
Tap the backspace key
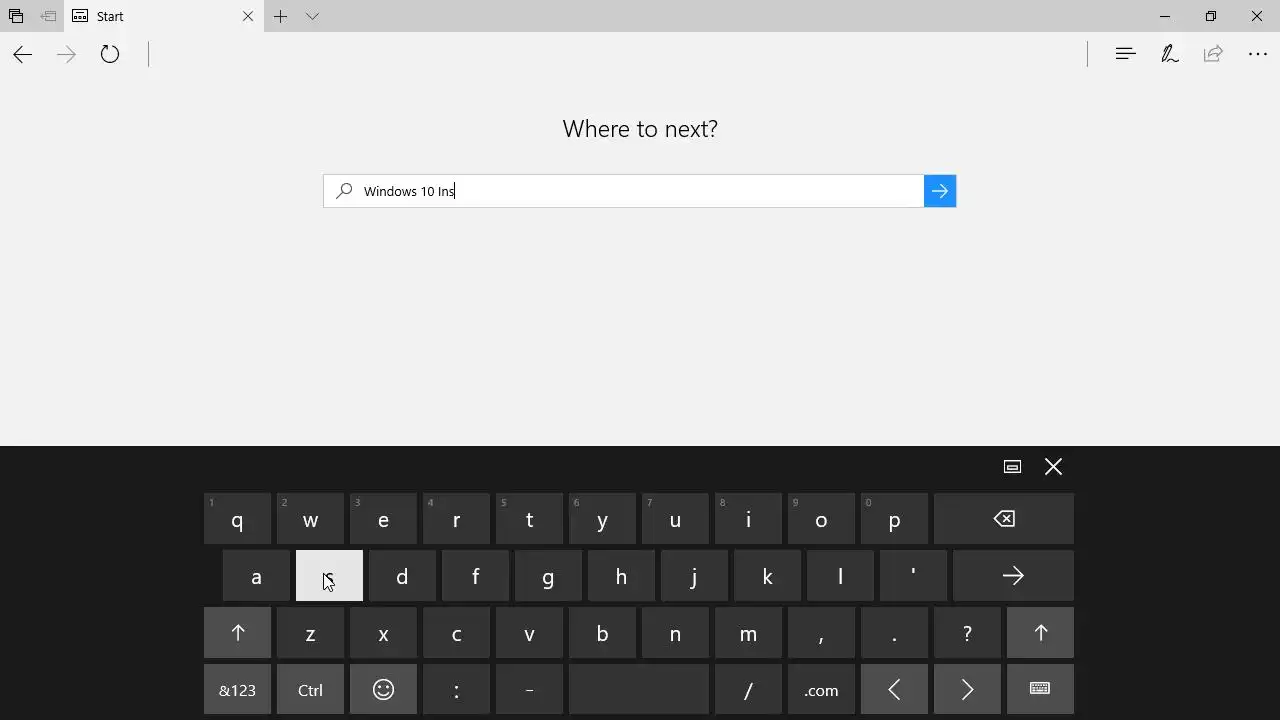(1004, 519)
